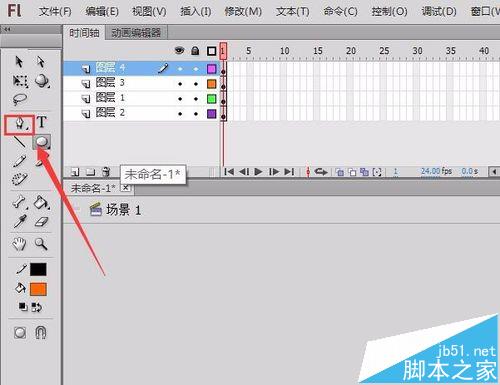Step back one frame
Image resolution: width=500 pixels, height=385 pixels.
point(244,172)
